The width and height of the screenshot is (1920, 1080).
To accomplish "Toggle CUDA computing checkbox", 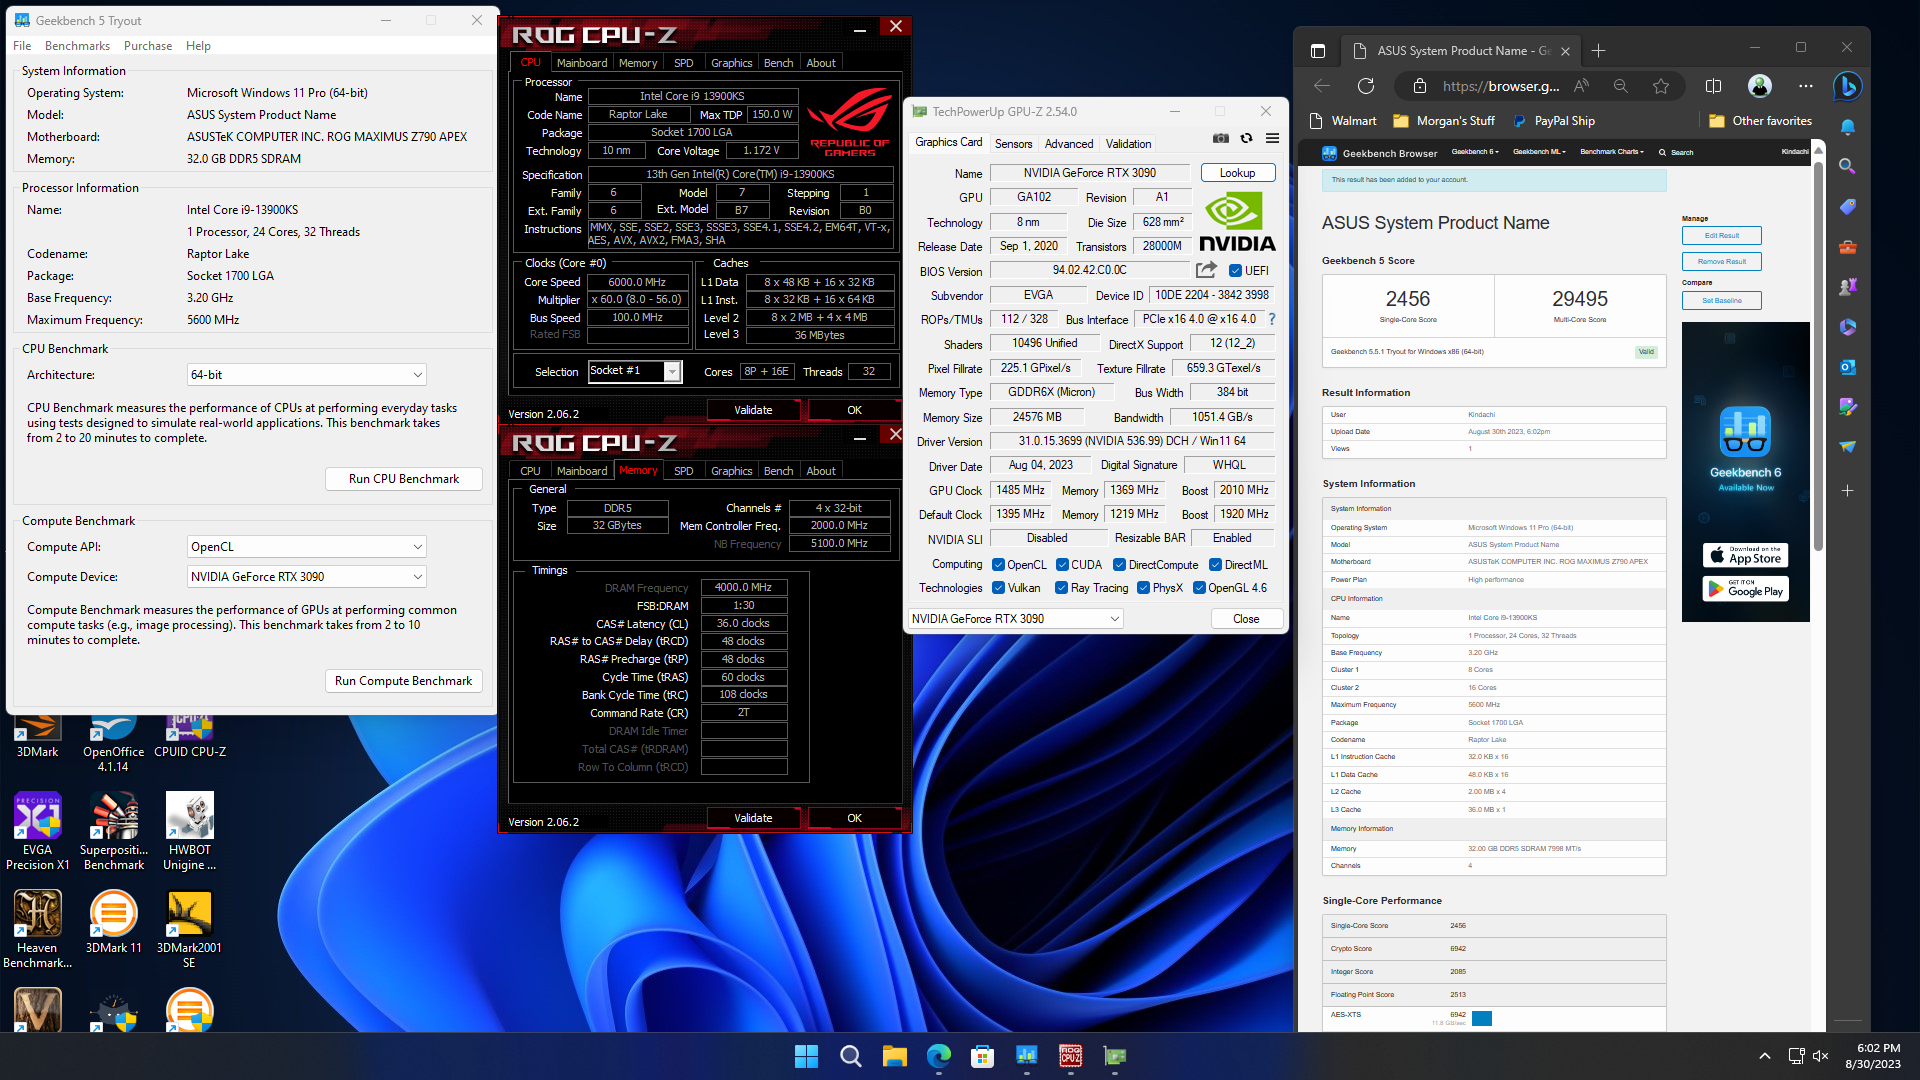I will [x=1062, y=565].
